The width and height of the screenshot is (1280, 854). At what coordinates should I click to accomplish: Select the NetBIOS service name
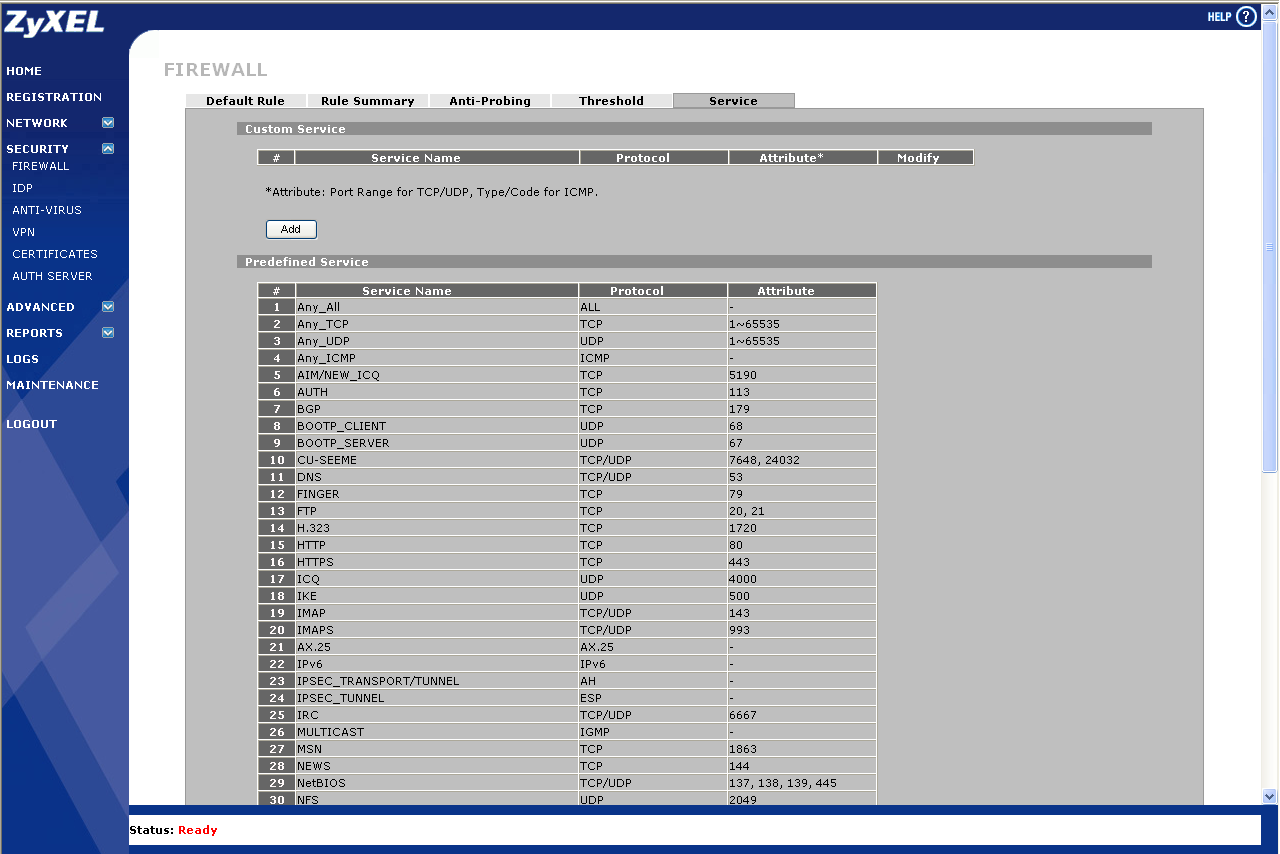click(321, 783)
